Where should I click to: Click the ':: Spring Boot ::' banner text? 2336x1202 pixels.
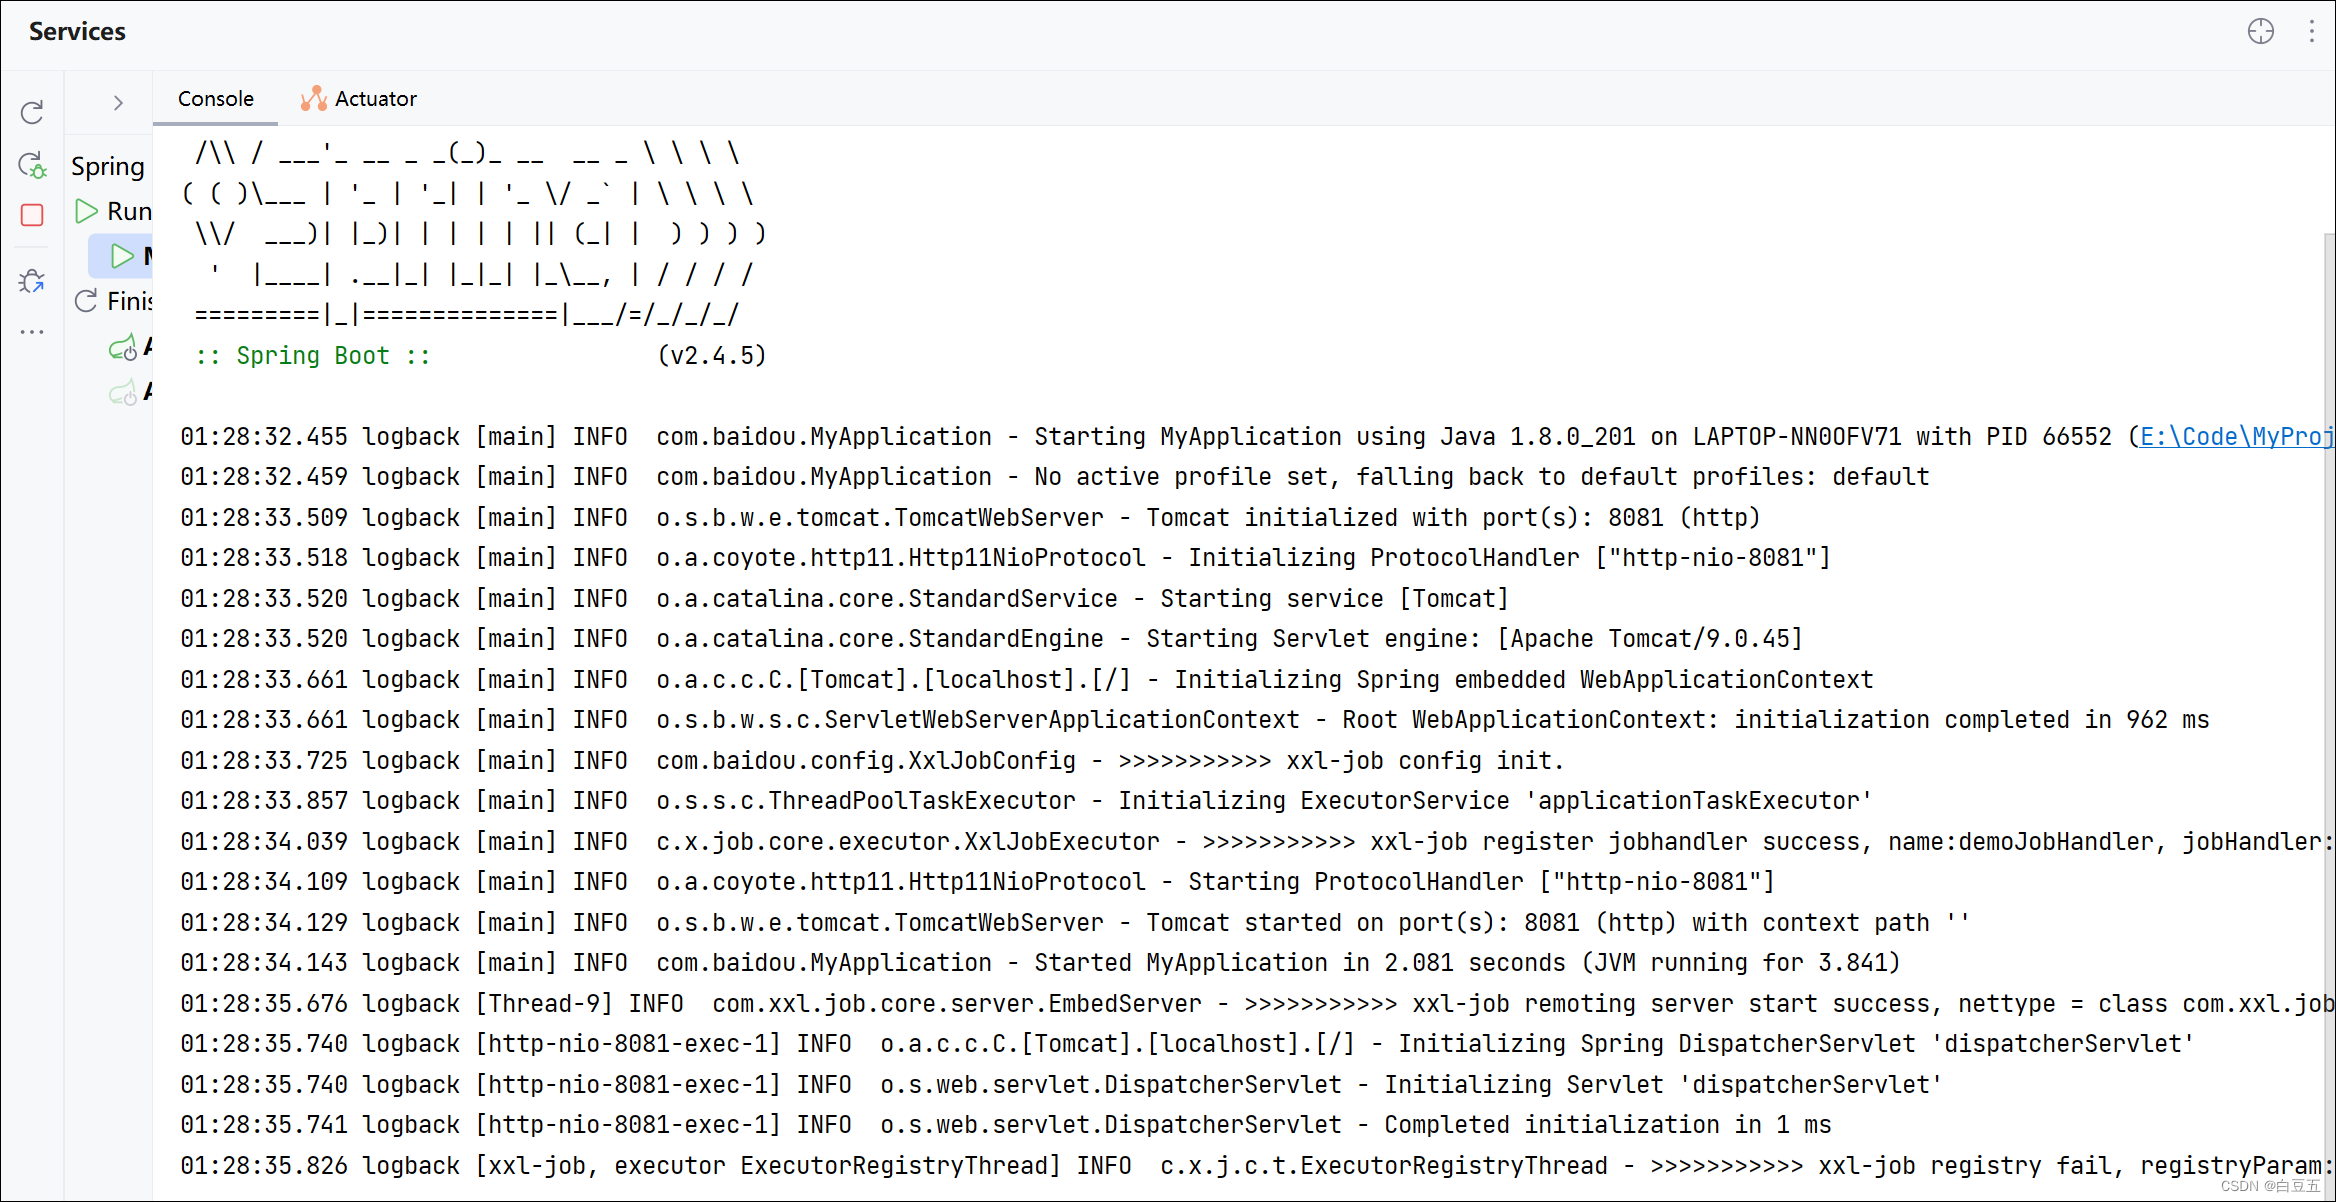(x=313, y=356)
